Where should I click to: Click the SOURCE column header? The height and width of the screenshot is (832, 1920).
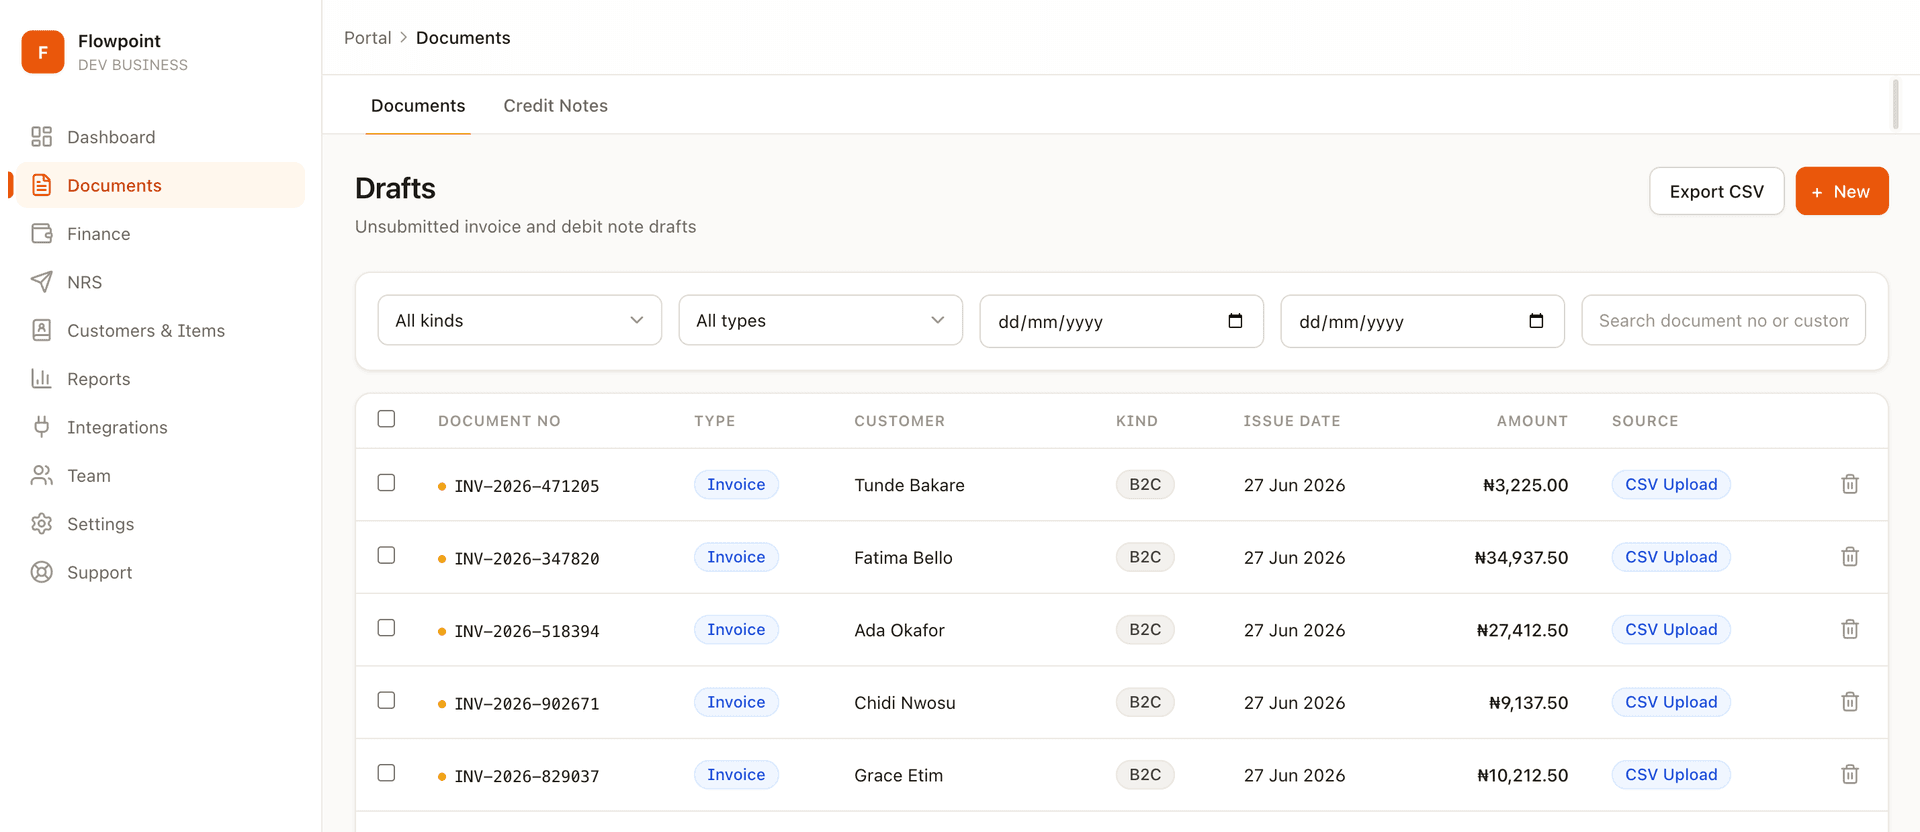[1645, 421]
